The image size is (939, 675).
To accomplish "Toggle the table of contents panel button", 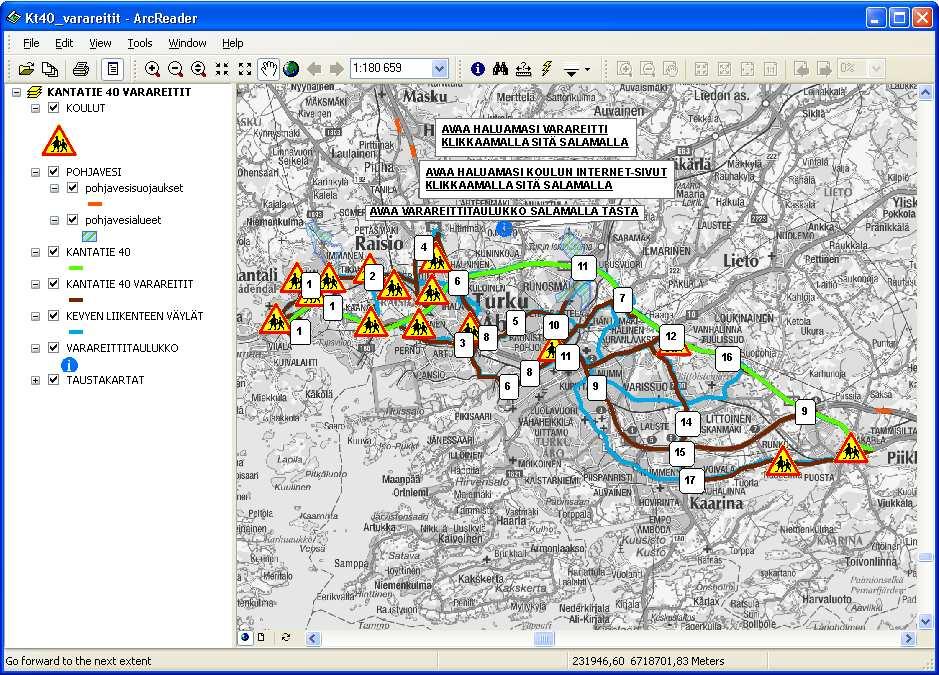I will click(113, 69).
